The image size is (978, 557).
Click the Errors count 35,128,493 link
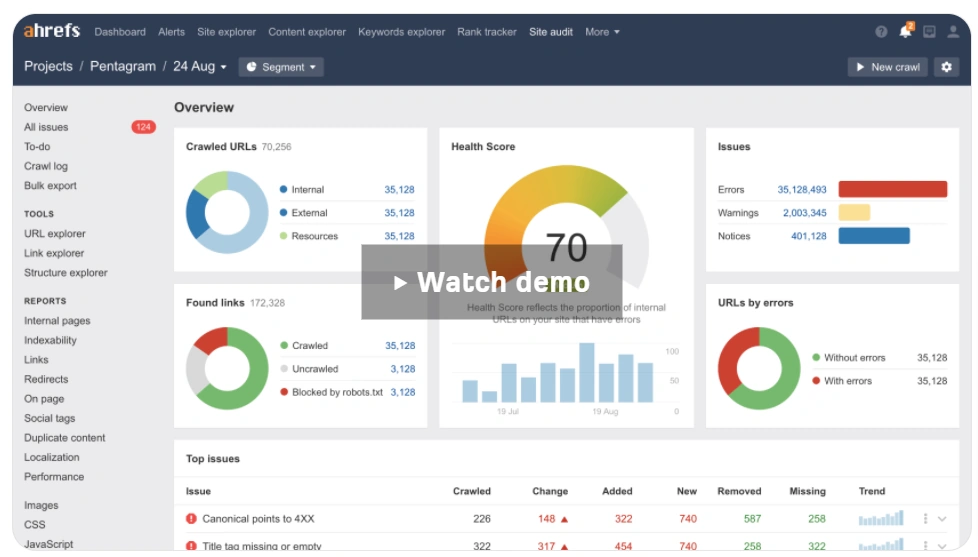[x=801, y=189]
